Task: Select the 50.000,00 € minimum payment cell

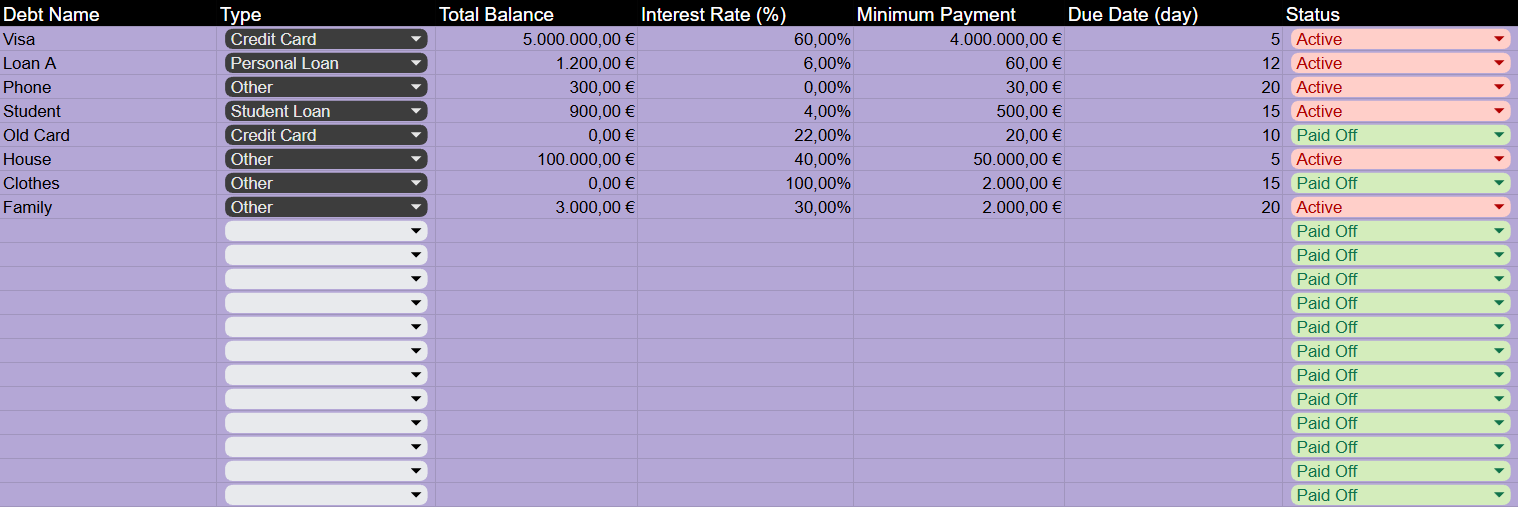Action: tap(958, 159)
